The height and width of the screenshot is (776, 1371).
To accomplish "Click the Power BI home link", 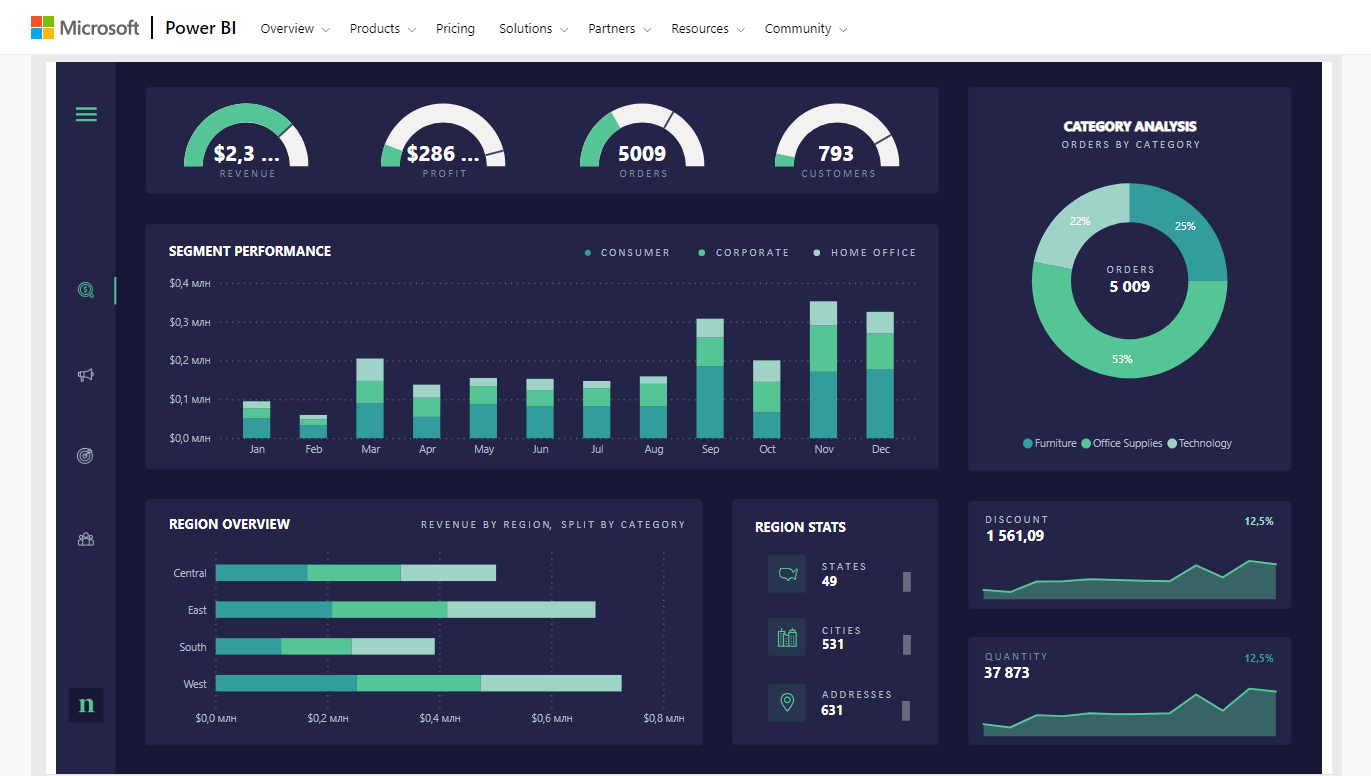I will point(201,28).
